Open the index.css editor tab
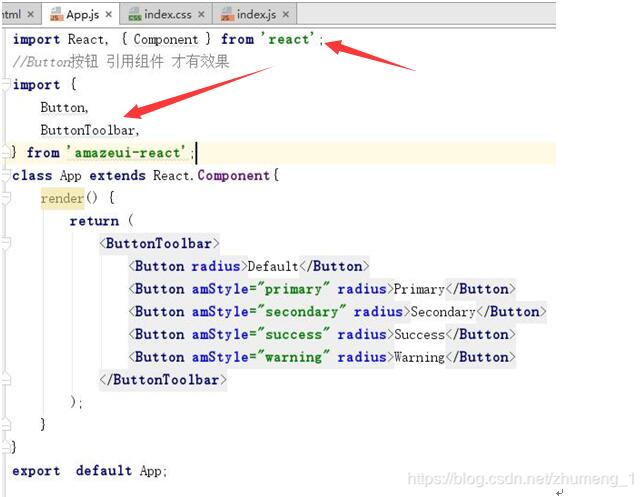This screenshot has width=643, height=497. click(167, 15)
